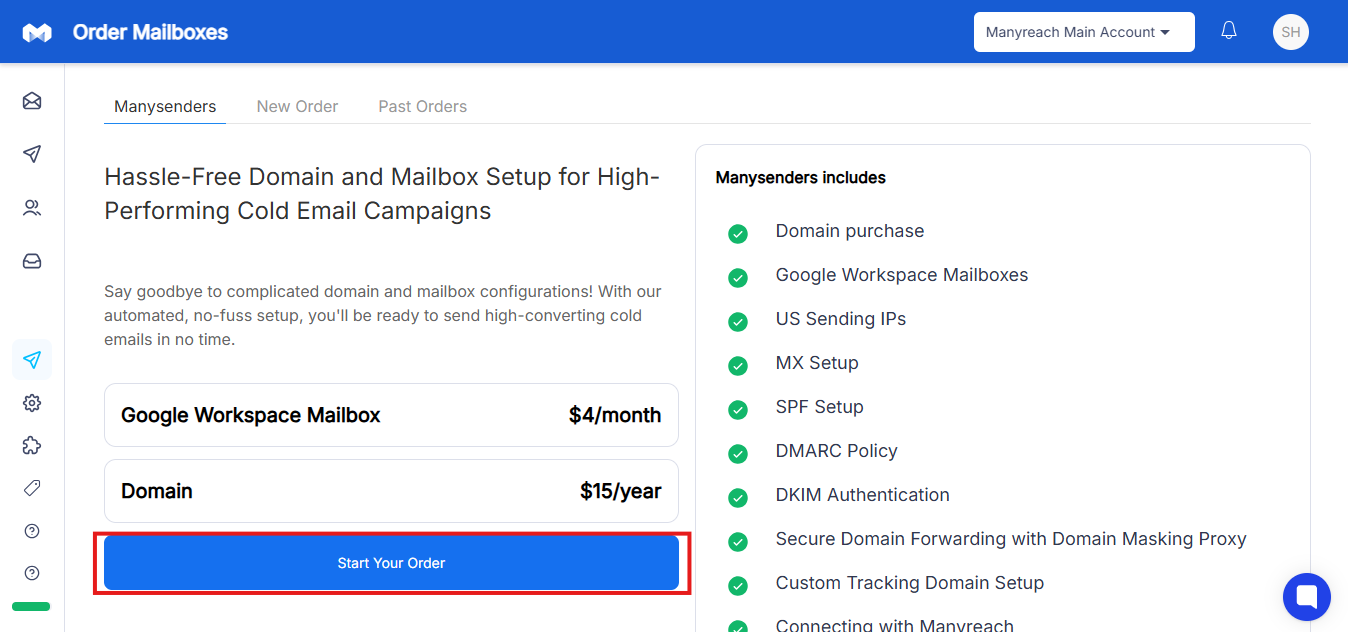Open the inbox tray sidebar icon

(32, 261)
